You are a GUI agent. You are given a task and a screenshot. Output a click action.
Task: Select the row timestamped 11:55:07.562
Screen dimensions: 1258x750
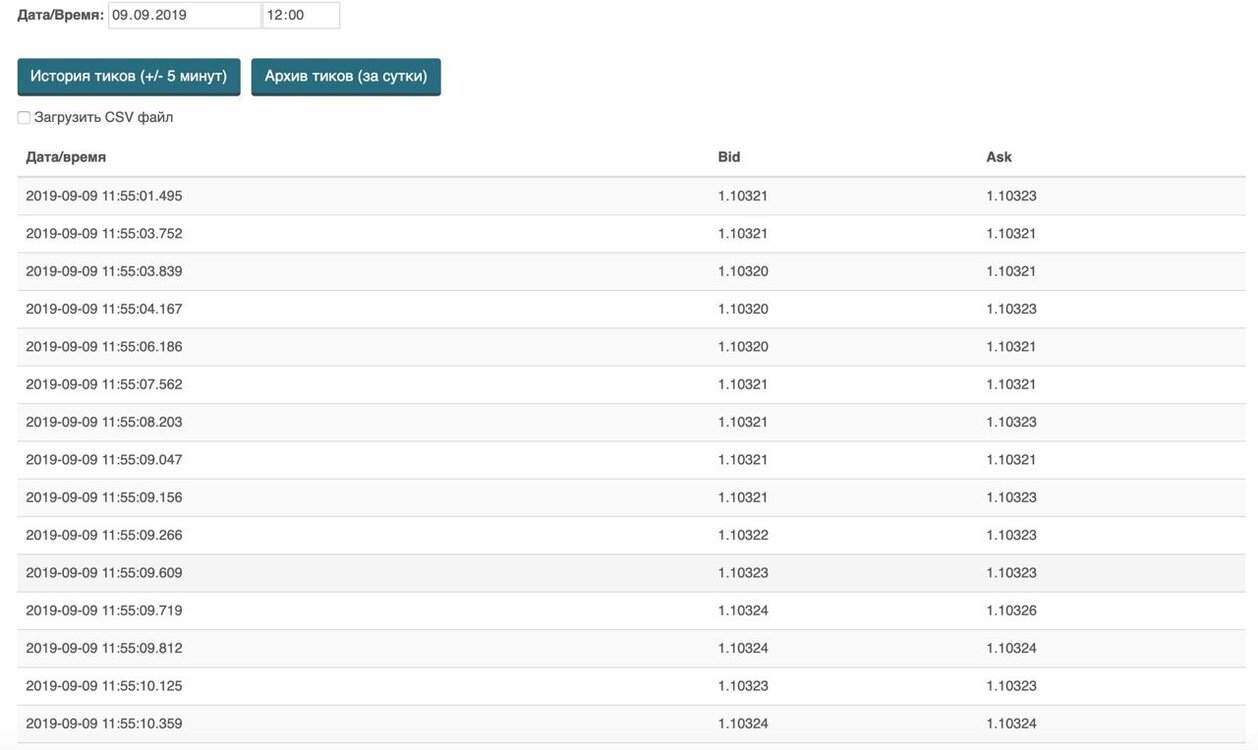tap(631, 385)
